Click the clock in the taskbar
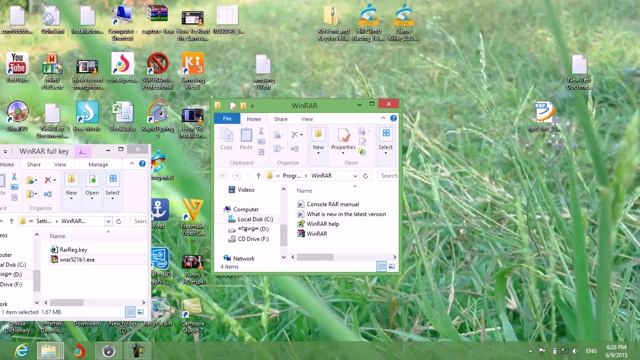 tap(616, 351)
